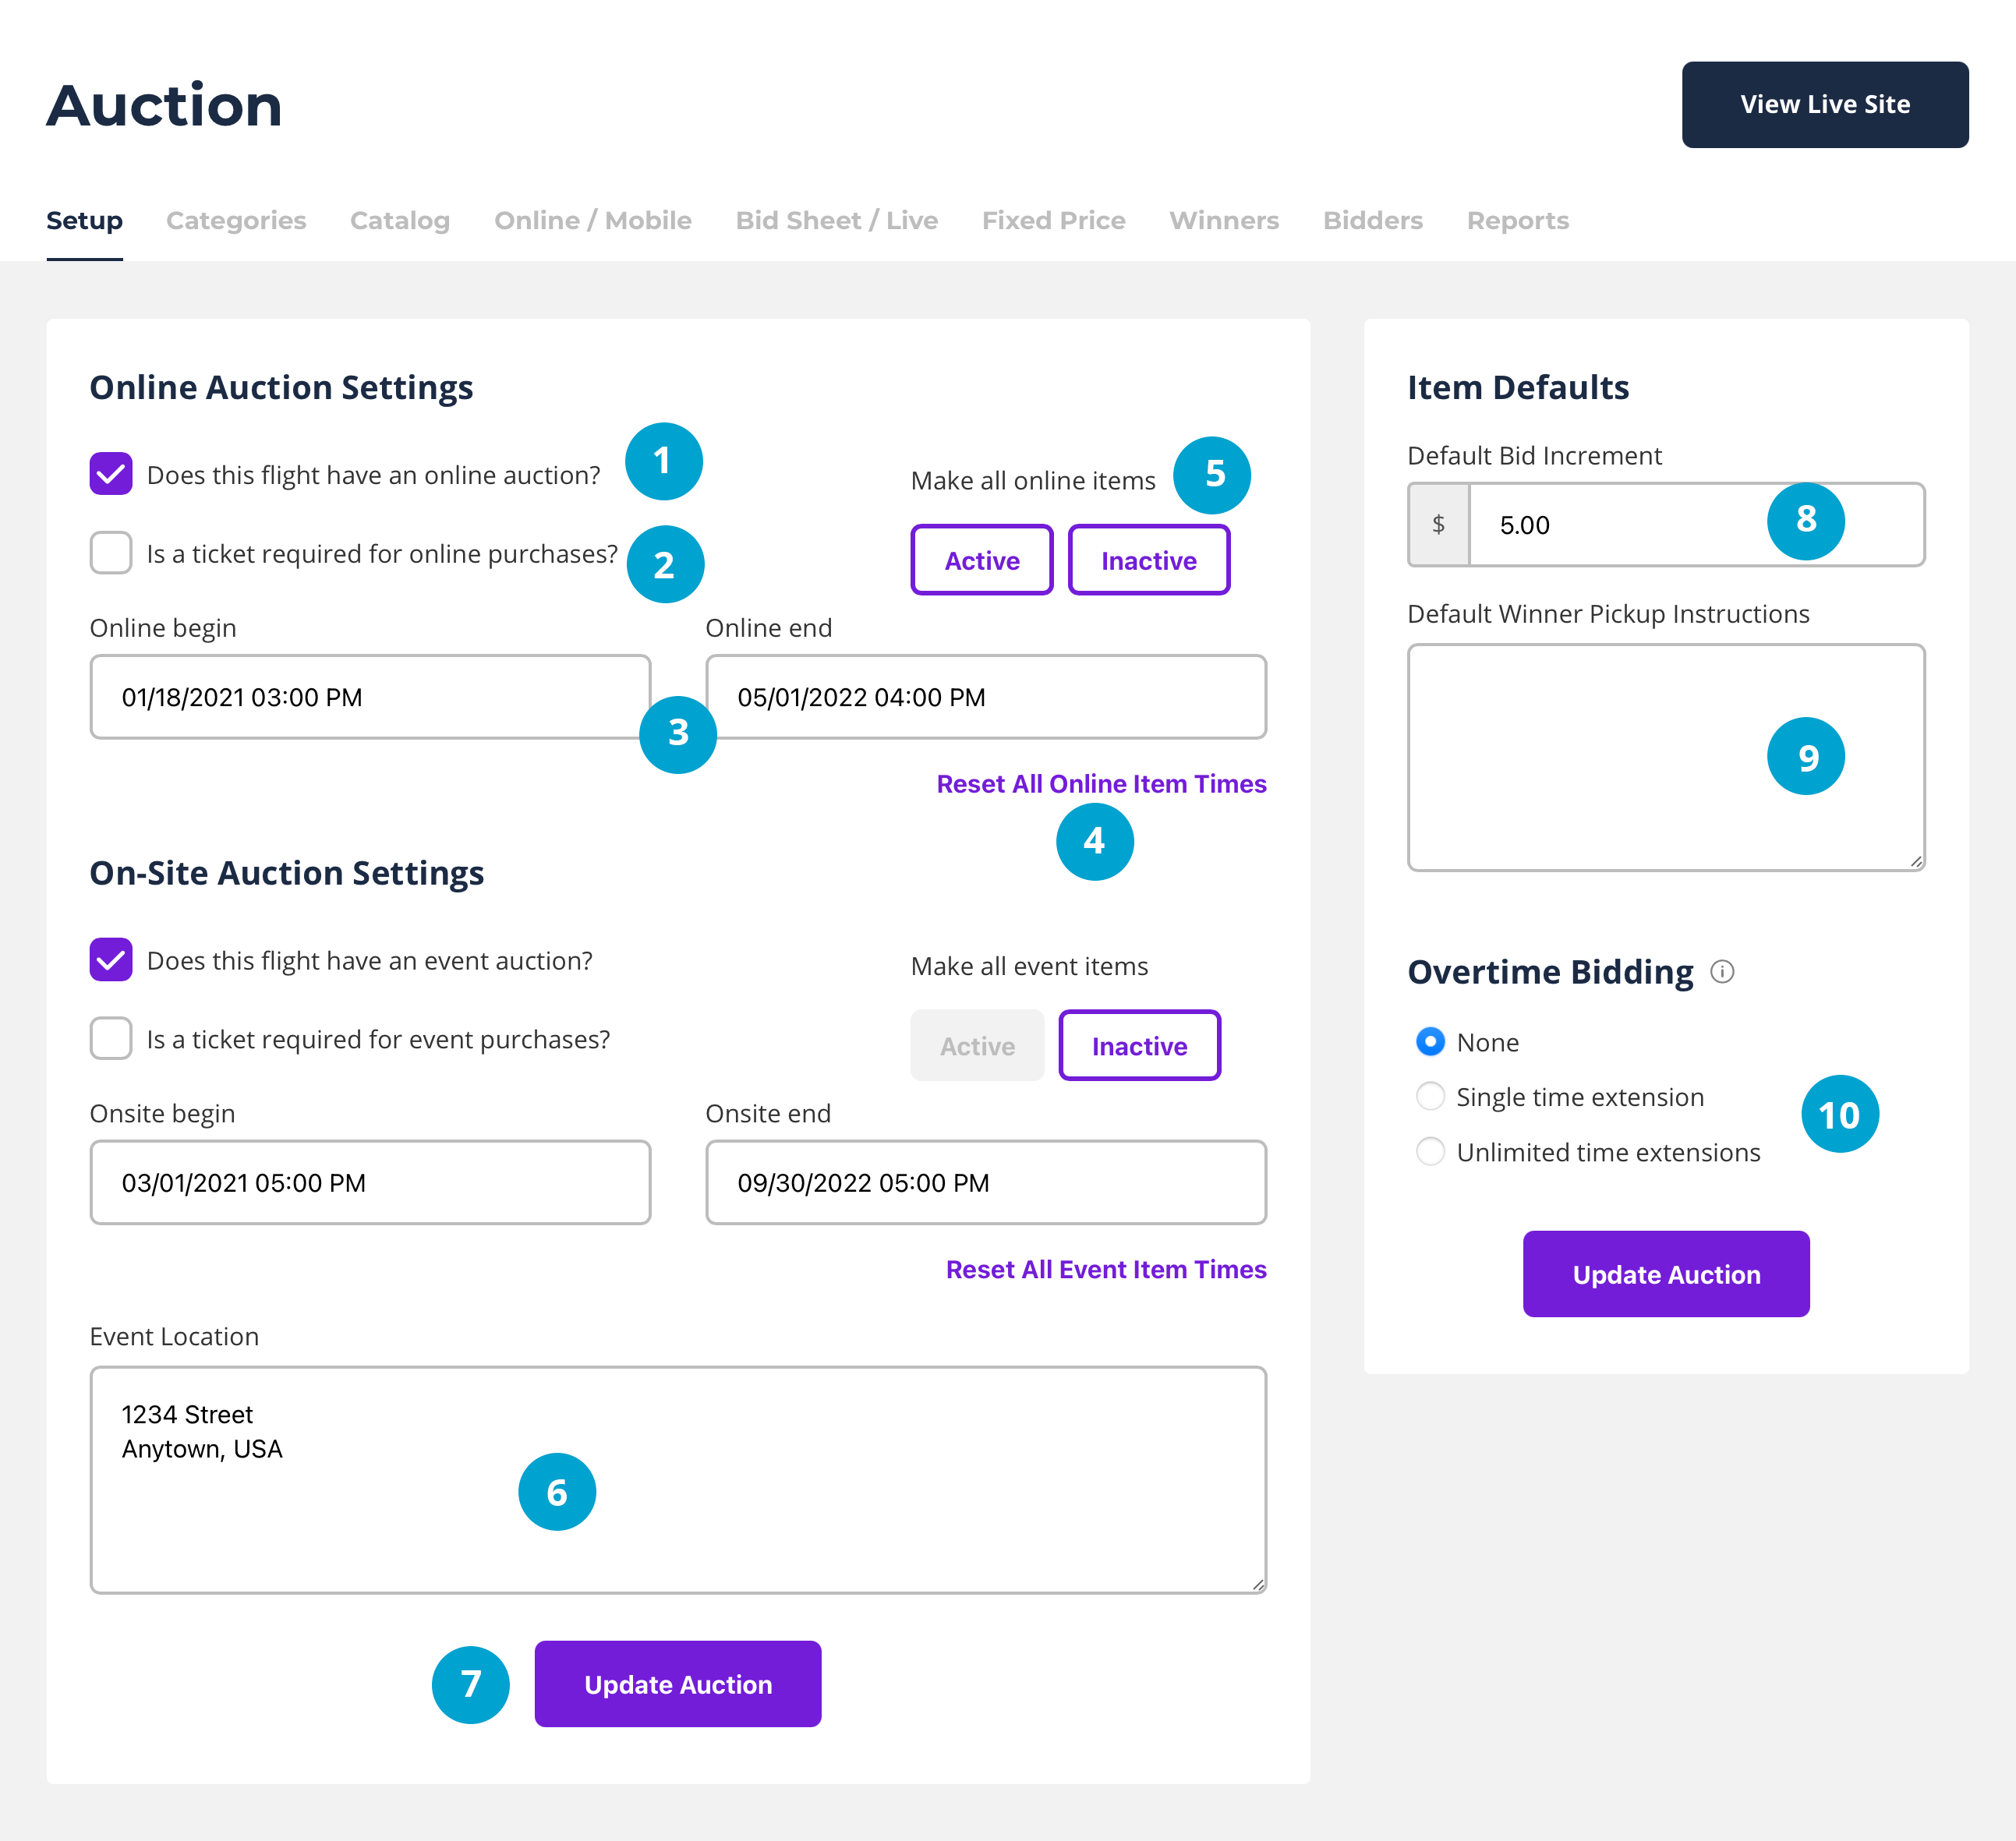Image resolution: width=2016 pixels, height=1841 pixels.
Task: Click Update Auction under Overtime Bidding
Action: click(1665, 1274)
